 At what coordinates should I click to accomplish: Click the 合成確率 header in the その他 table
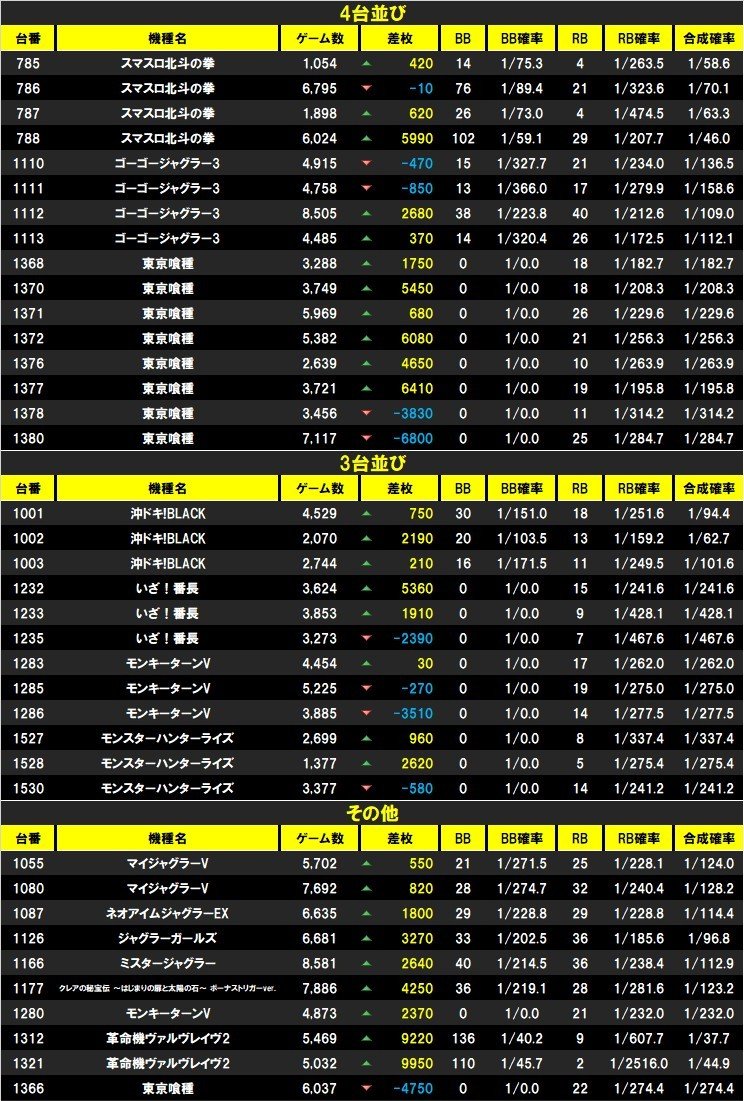[x=709, y=838]
